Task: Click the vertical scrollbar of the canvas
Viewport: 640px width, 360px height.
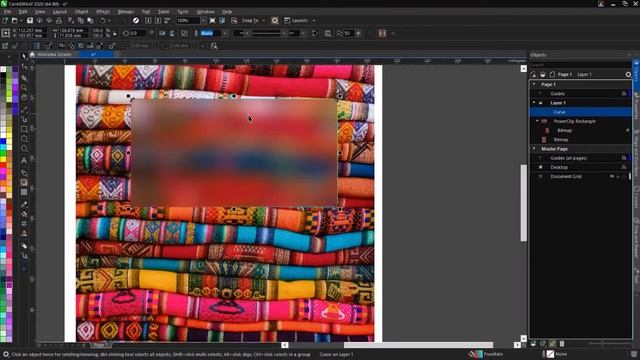Action: (524, 203)
